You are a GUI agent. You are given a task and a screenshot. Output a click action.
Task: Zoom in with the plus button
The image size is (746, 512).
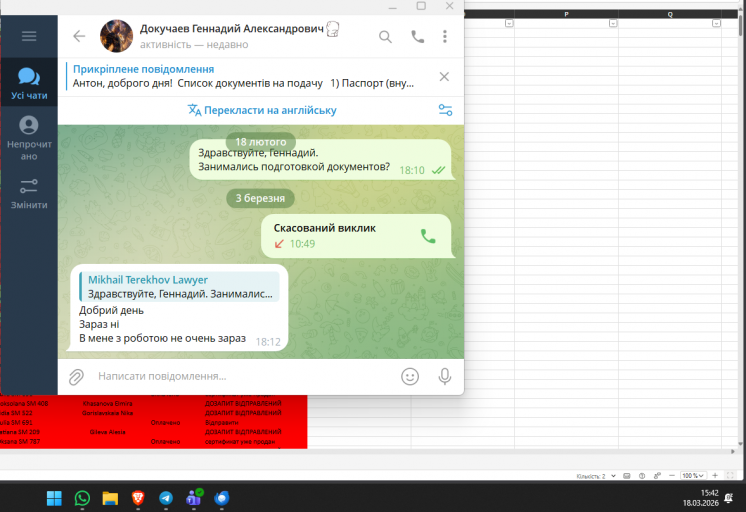coord(715,476)
